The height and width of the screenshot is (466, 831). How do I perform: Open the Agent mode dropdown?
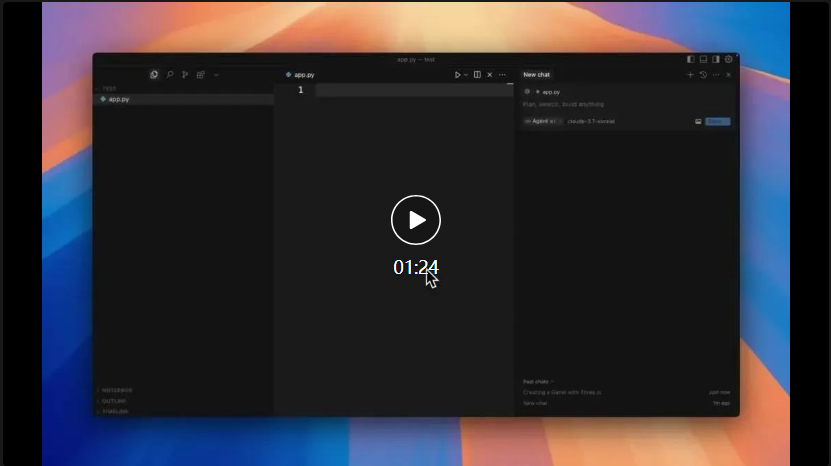[540, 121]
